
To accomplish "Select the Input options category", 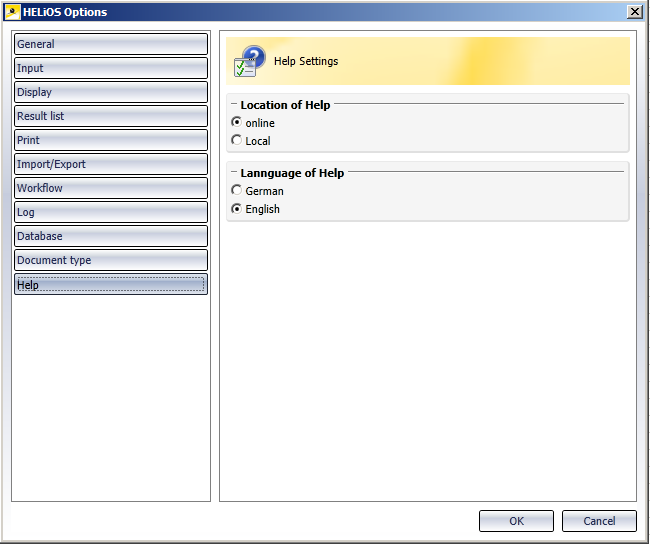I will click(111, 68).
